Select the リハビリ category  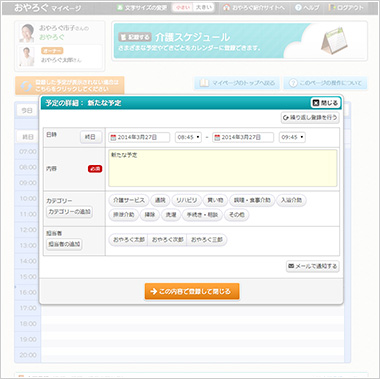tap(186, 200)
